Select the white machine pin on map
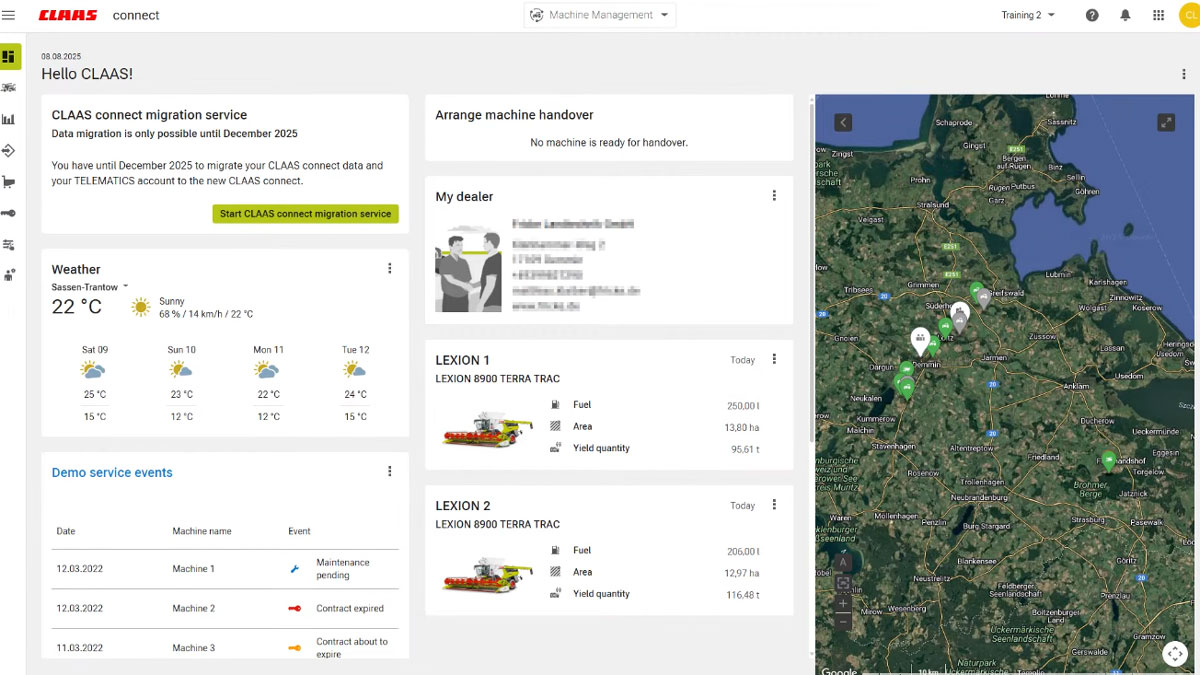Image resolution: width=1200 pixels, height=675 pixels. 920,340
